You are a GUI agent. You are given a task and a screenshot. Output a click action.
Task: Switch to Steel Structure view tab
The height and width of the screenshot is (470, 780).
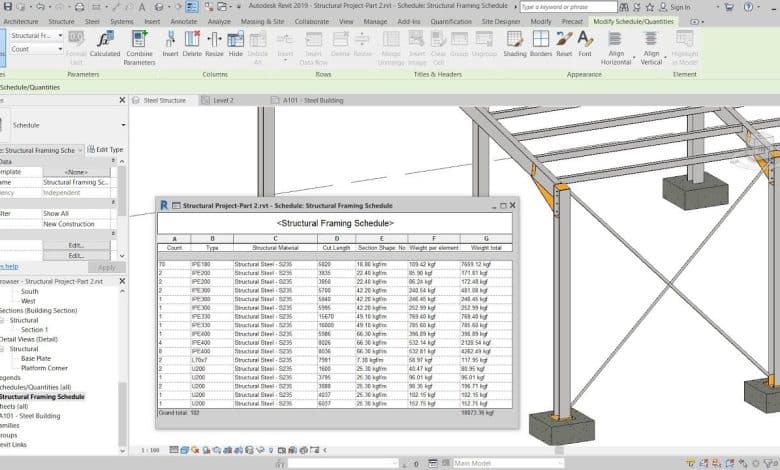click(164, 100)
